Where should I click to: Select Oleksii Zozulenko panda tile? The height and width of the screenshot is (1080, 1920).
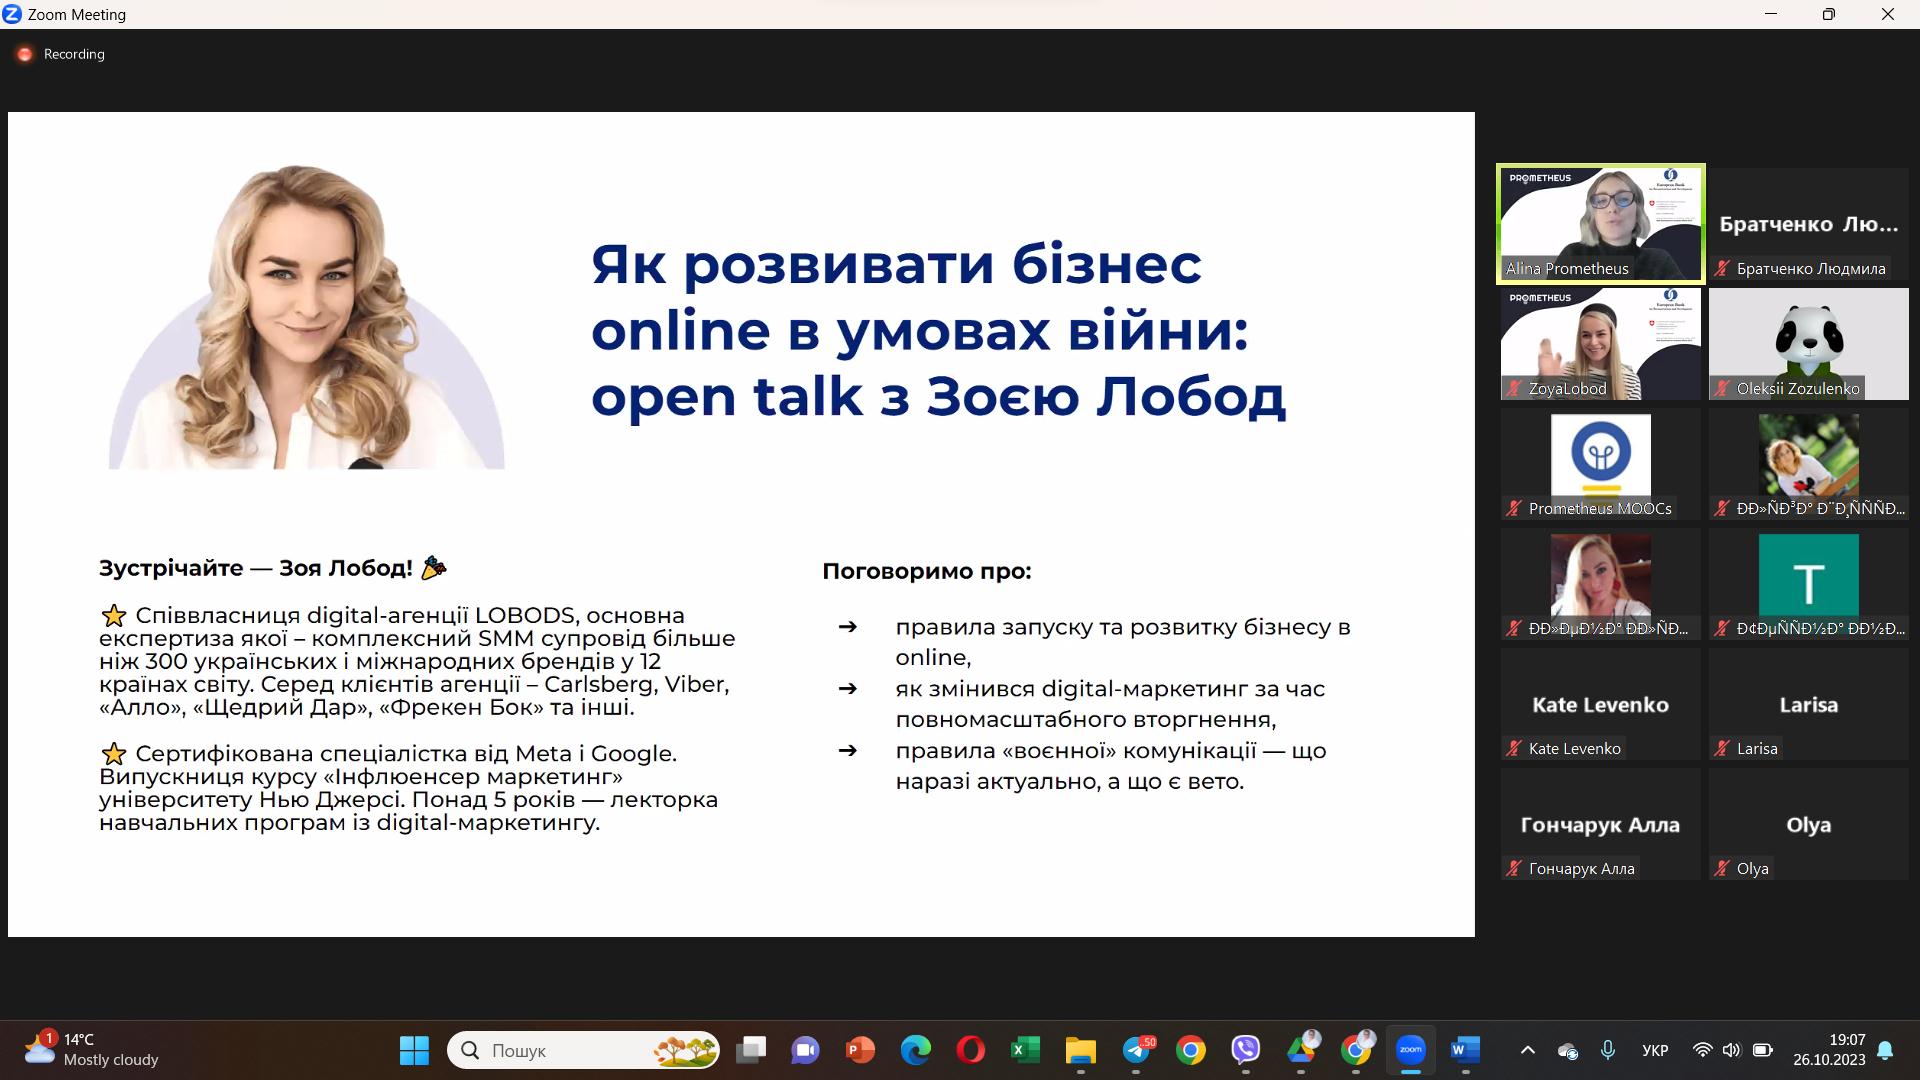tap(1808, 344)
